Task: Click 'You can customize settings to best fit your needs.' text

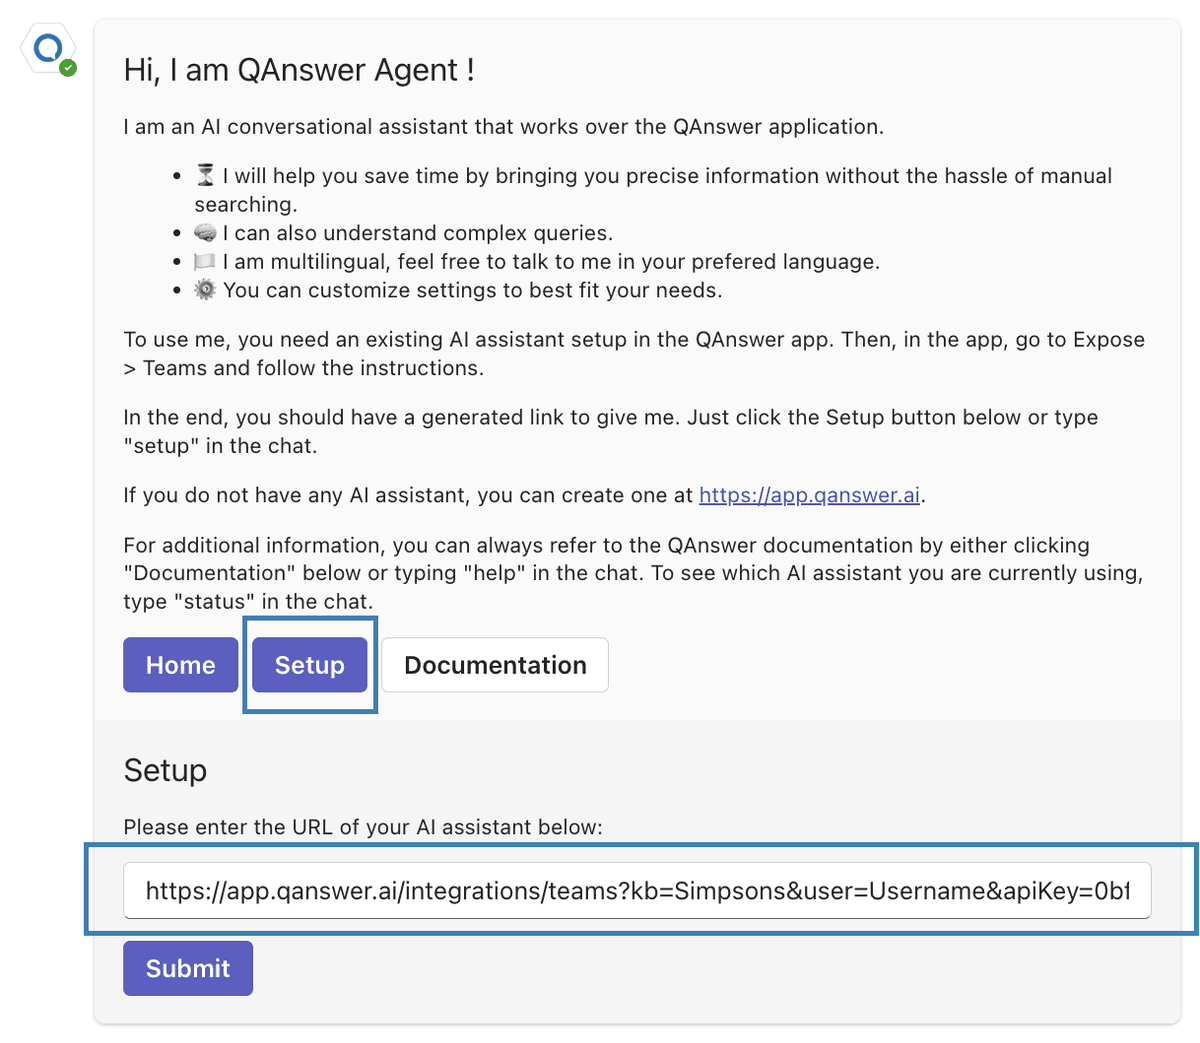Action: (473, 290)
